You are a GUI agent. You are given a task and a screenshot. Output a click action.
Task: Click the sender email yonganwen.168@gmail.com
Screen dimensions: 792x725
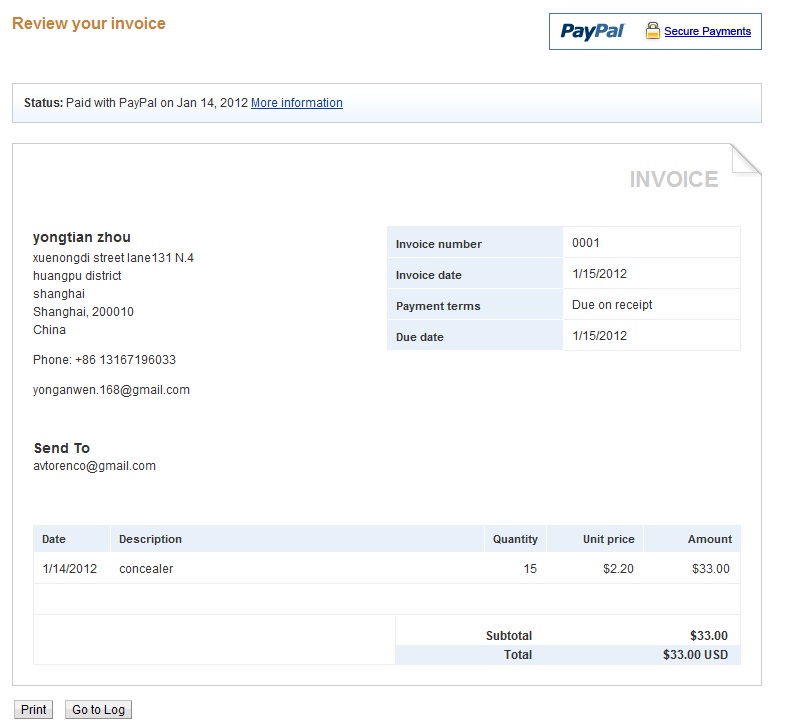coord(111,390)
